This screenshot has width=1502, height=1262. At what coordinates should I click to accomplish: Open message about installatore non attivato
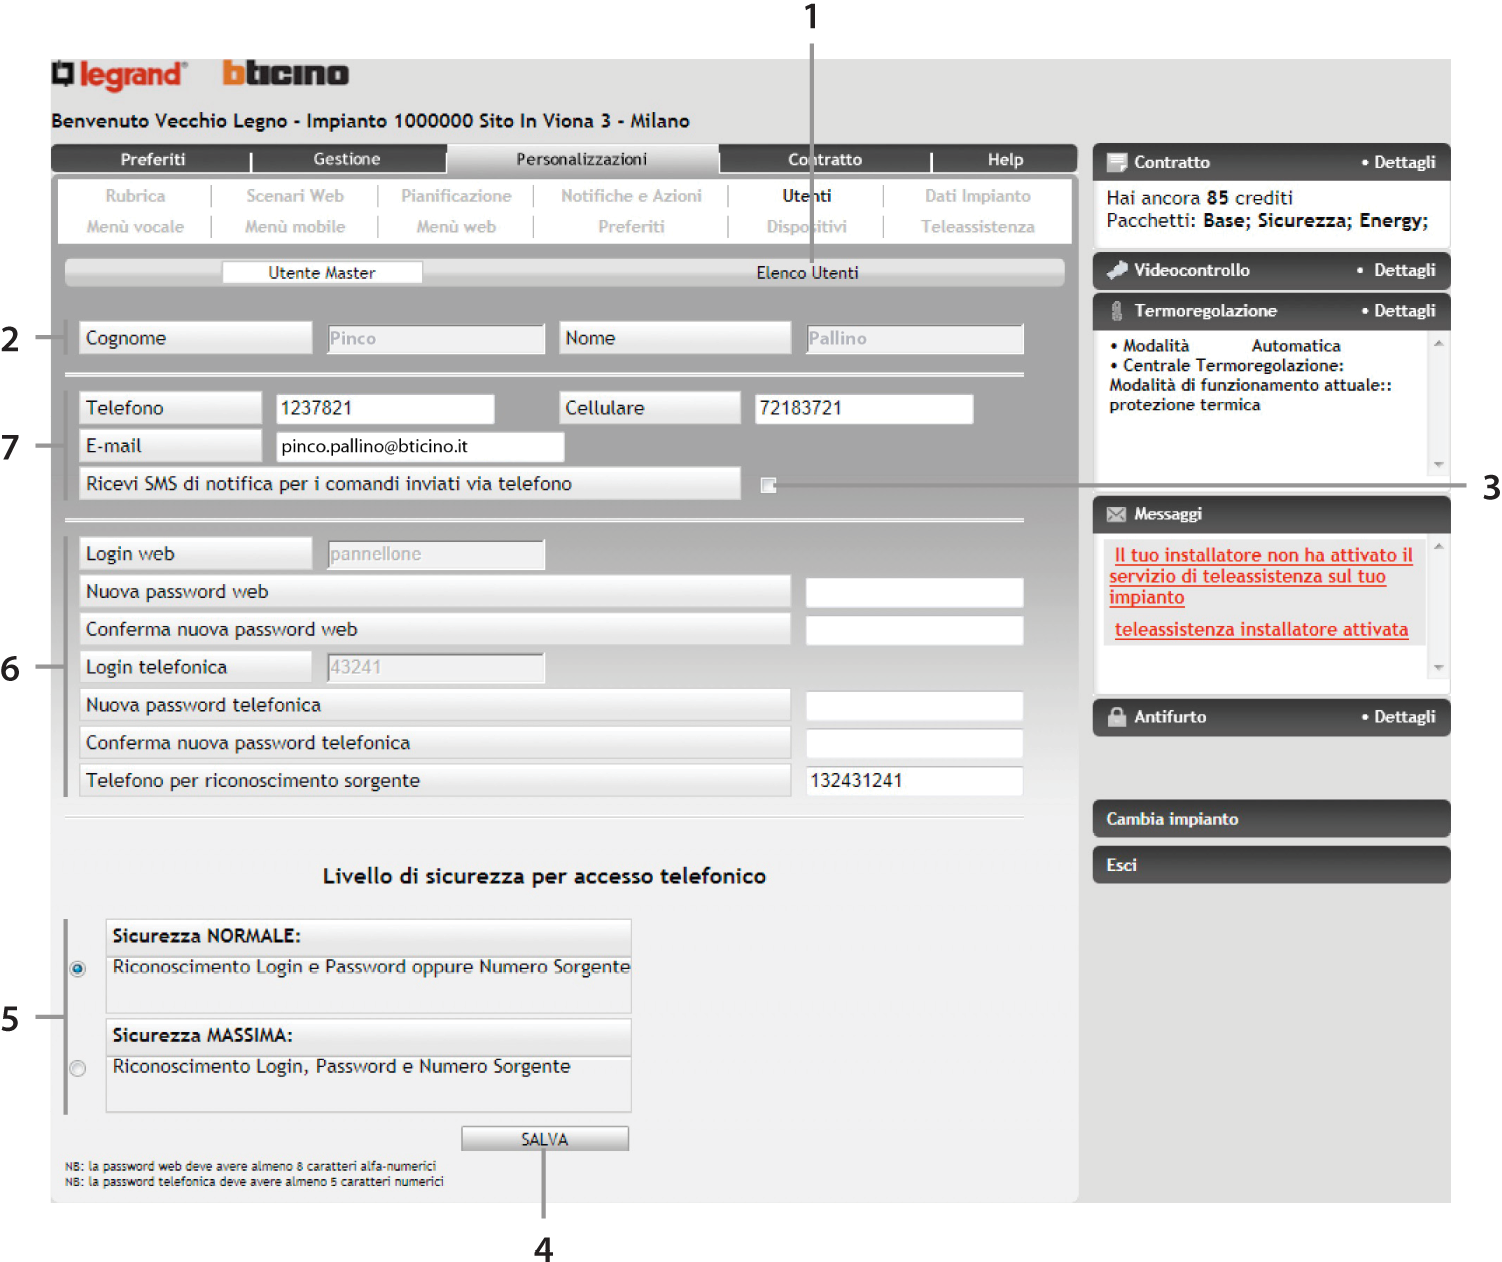click(x=1261, y=576)
